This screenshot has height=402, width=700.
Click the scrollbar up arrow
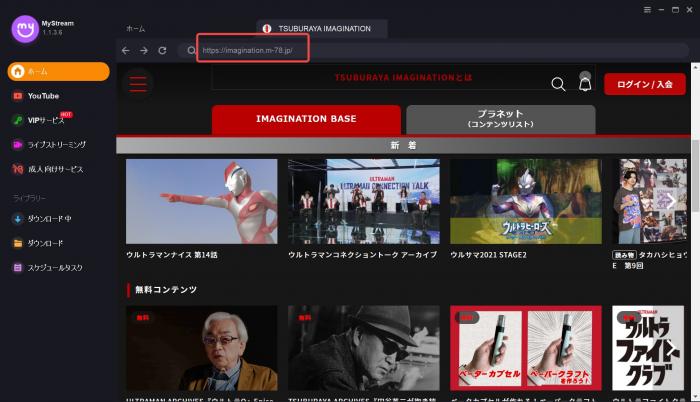point(695,67)
